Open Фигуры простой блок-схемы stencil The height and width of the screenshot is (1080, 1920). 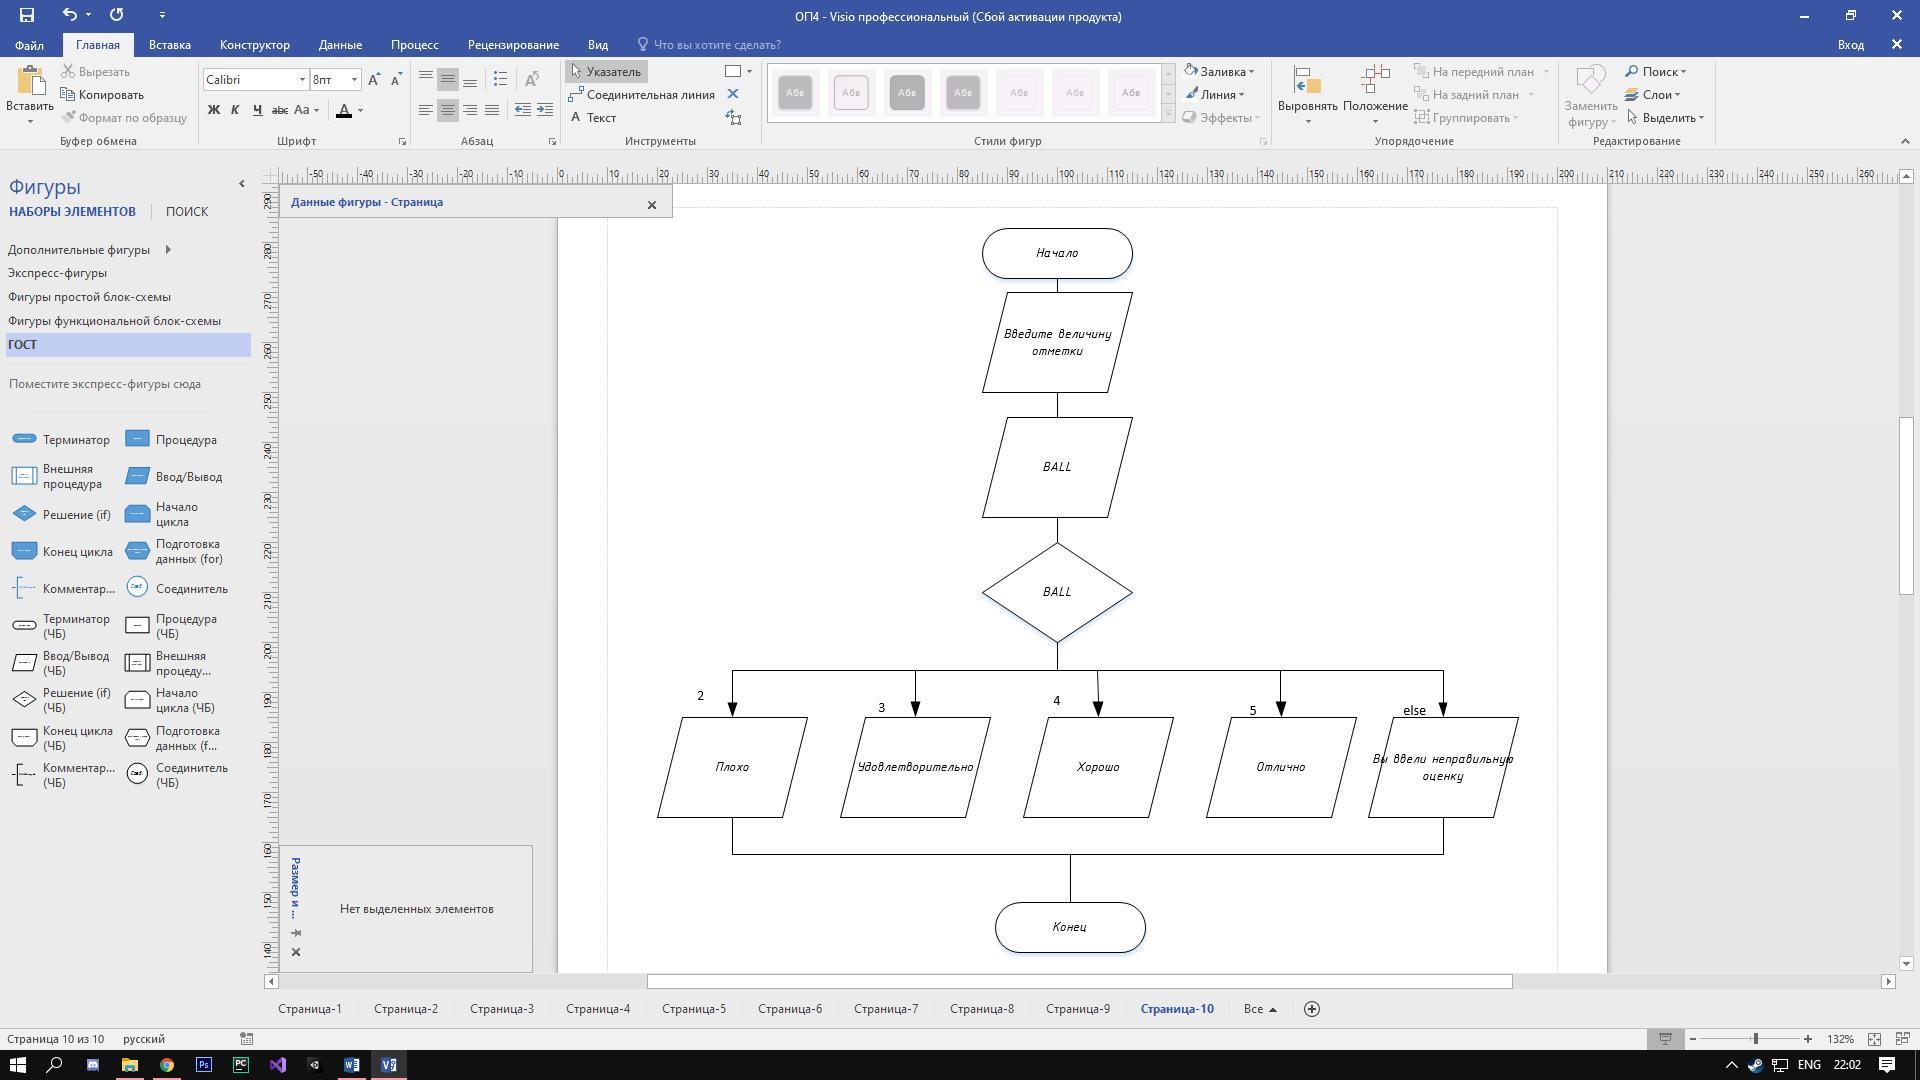click(89, 297)
